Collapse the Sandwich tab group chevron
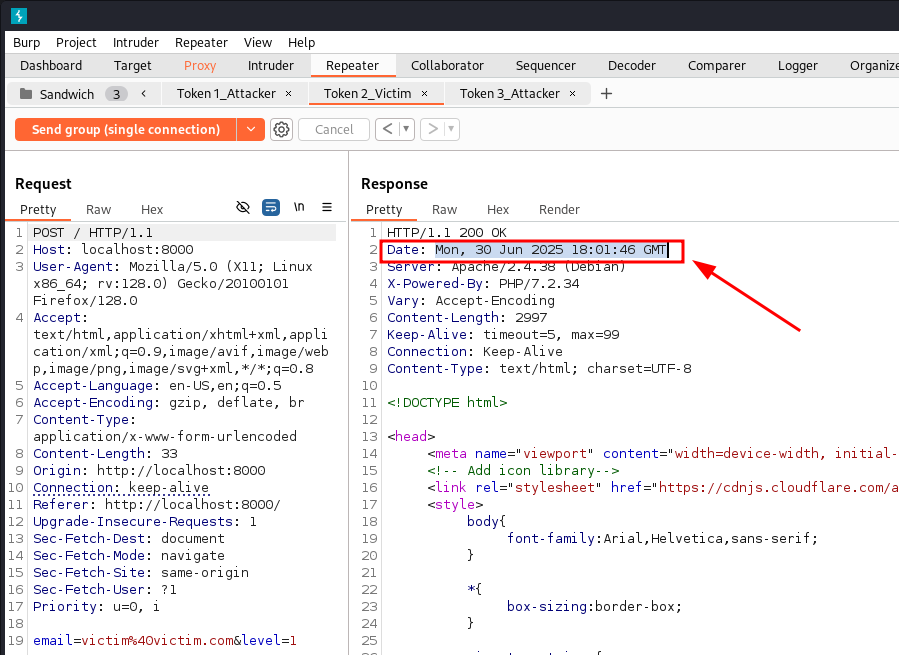The image size is (899, 655). tap(144, 93)
